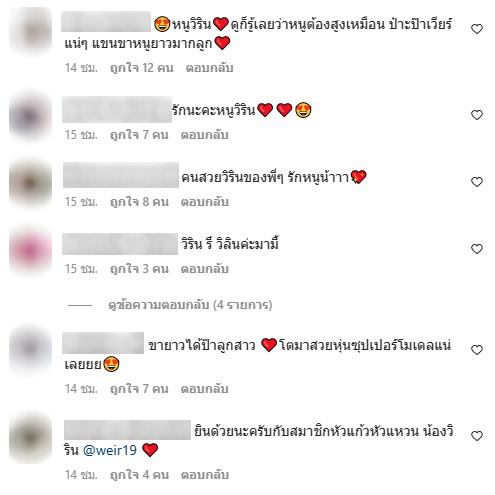Tap heart on 'คนสวยวิรินของพี่ๆ' comment
The height and width of the screenshot is (495, 495).
(x=477, y=182)
